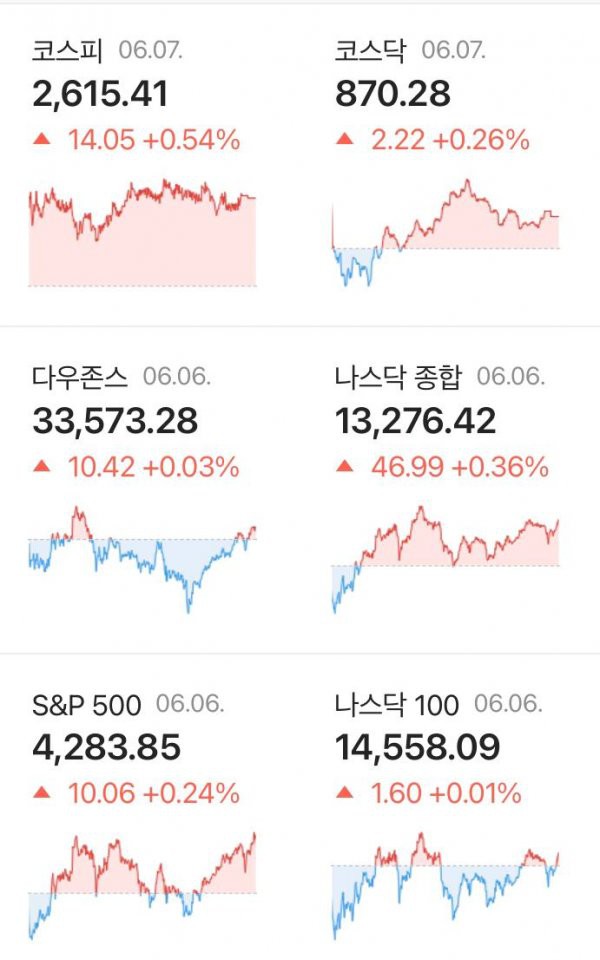This screenshot has height=960, width=600.
Task: Select the 다우존스 index title
Action: (80, 377)
